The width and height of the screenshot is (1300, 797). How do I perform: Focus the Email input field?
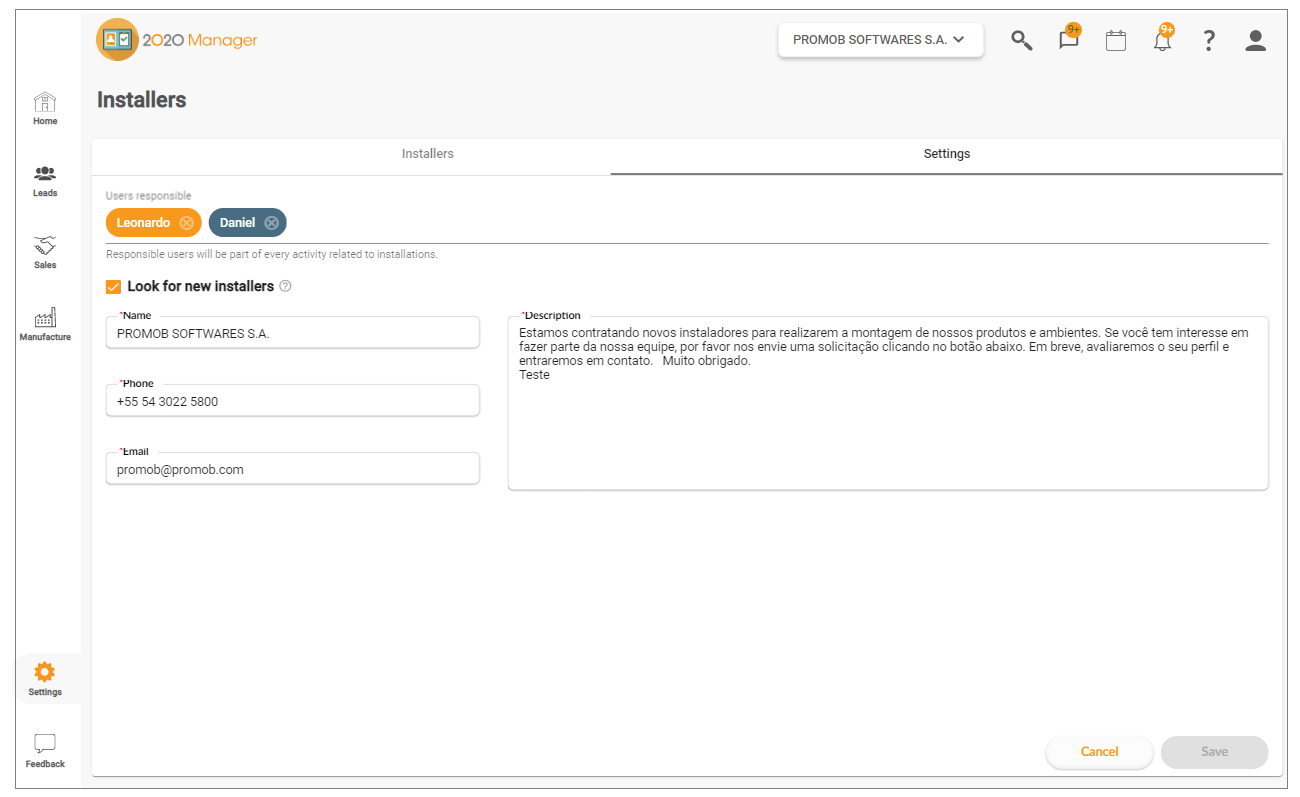pyautogui.click(x=292, y=469)
